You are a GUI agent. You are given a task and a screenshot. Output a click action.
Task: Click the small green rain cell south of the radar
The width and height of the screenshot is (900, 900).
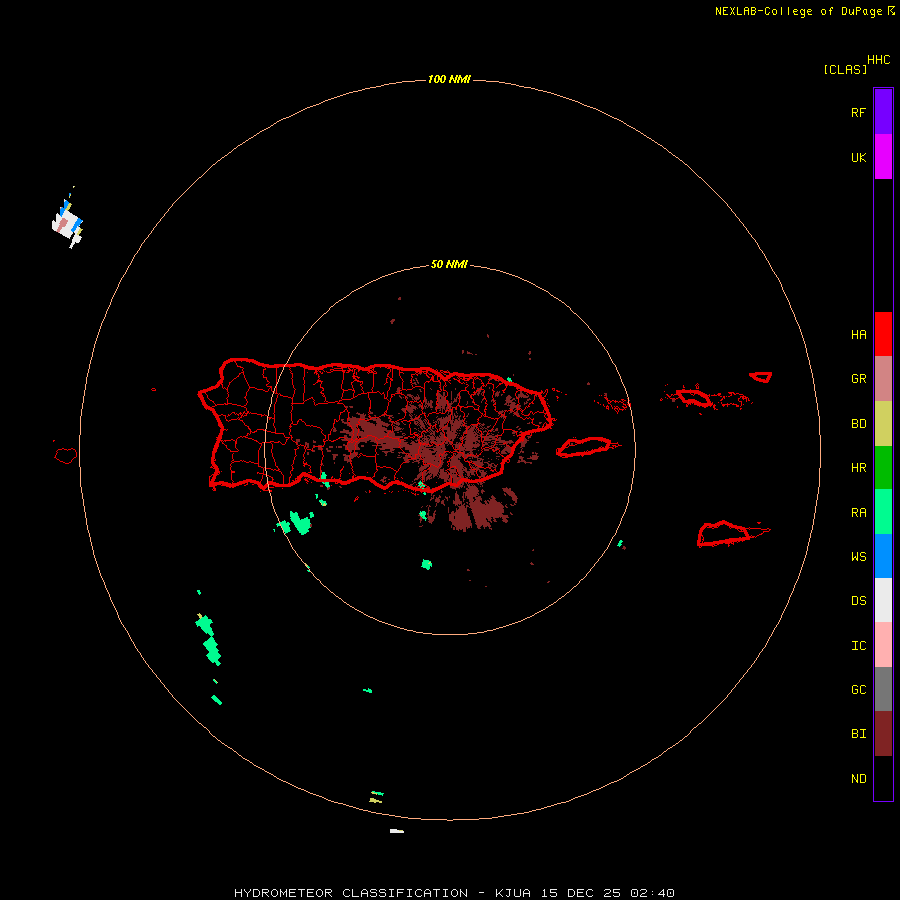426,564
